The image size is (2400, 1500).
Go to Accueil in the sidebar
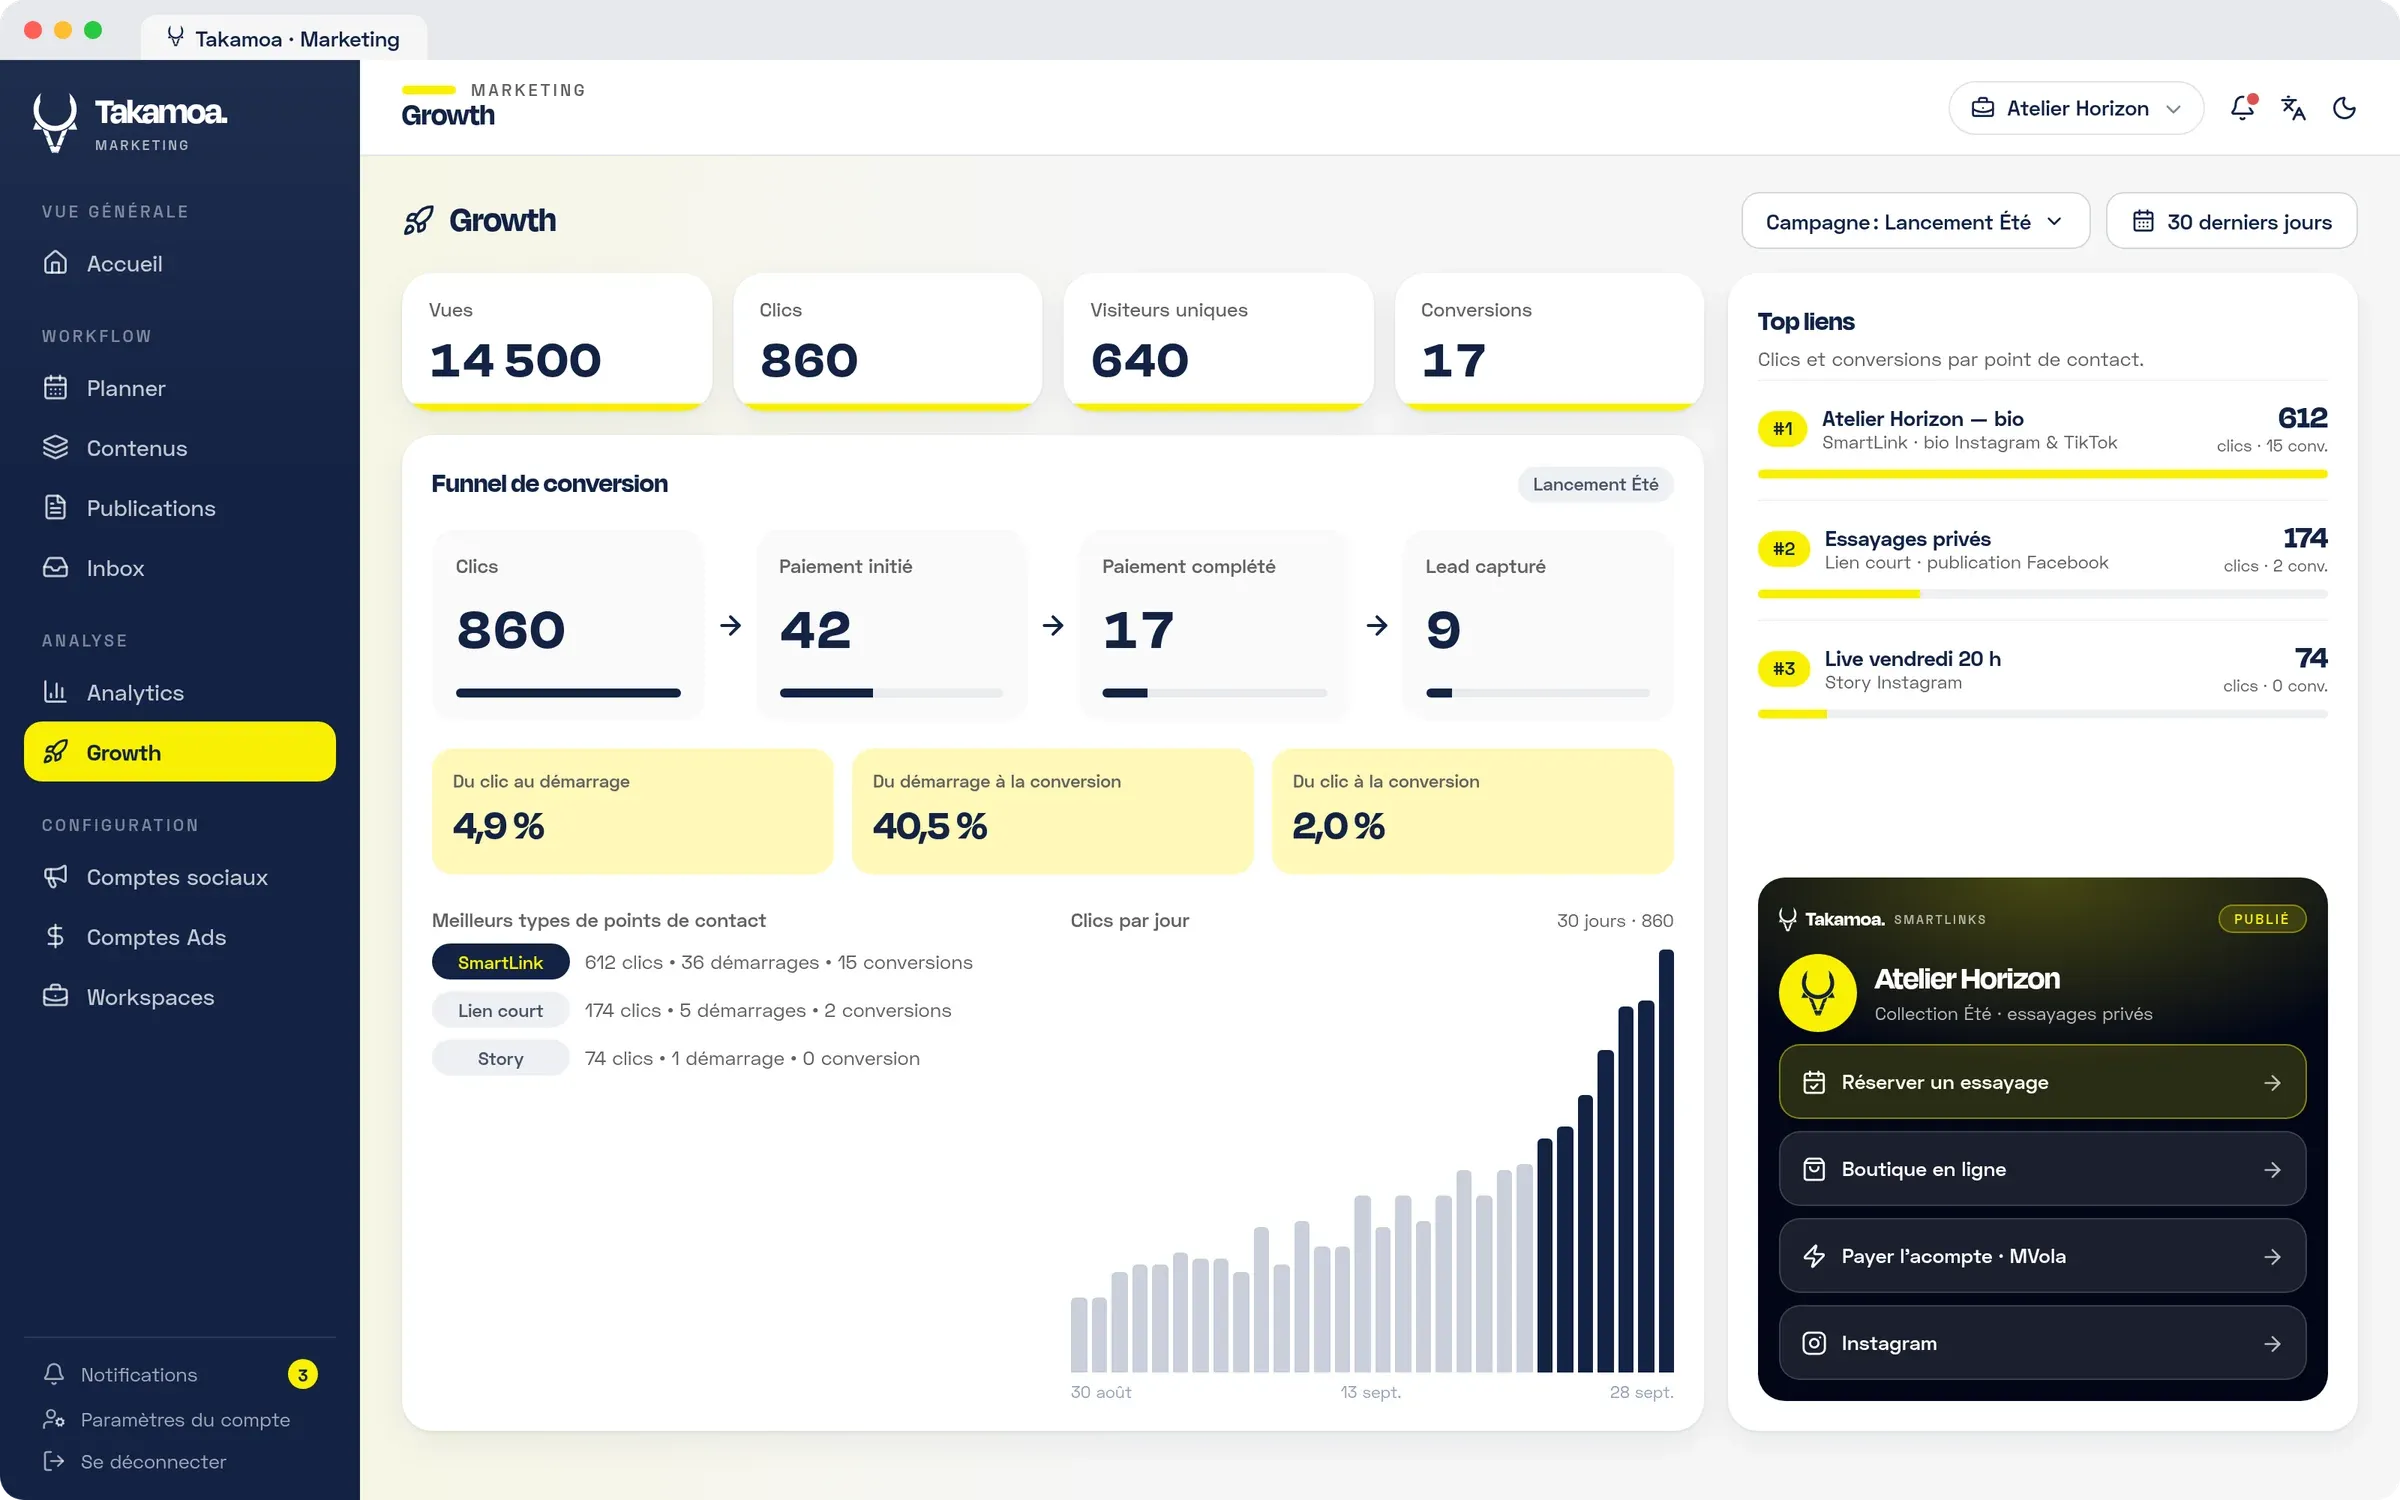(180, 263)
